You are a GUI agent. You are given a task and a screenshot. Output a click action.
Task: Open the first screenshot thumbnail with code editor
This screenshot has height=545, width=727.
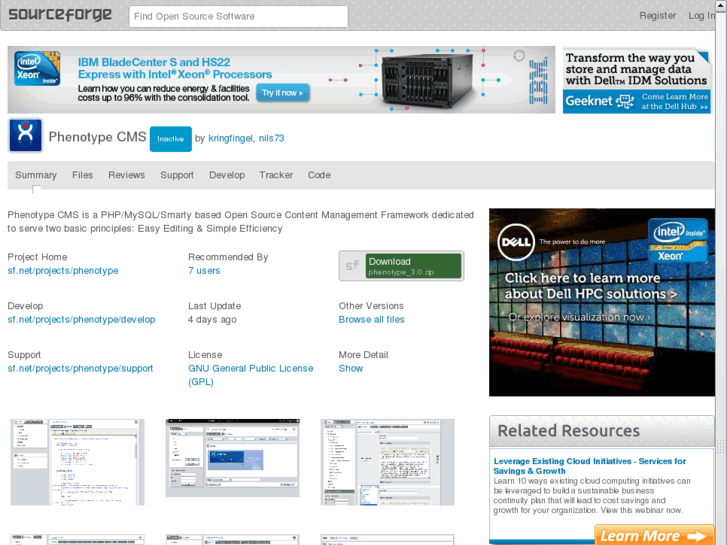[x=77, y=462]
